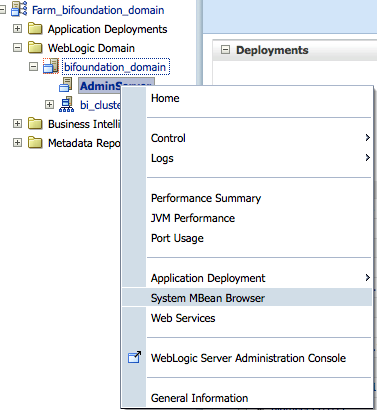The height and width of the screenshot is (410, 377).
Task: Expand the Application Deployments tree node
Action: click(x=17, y=29)
